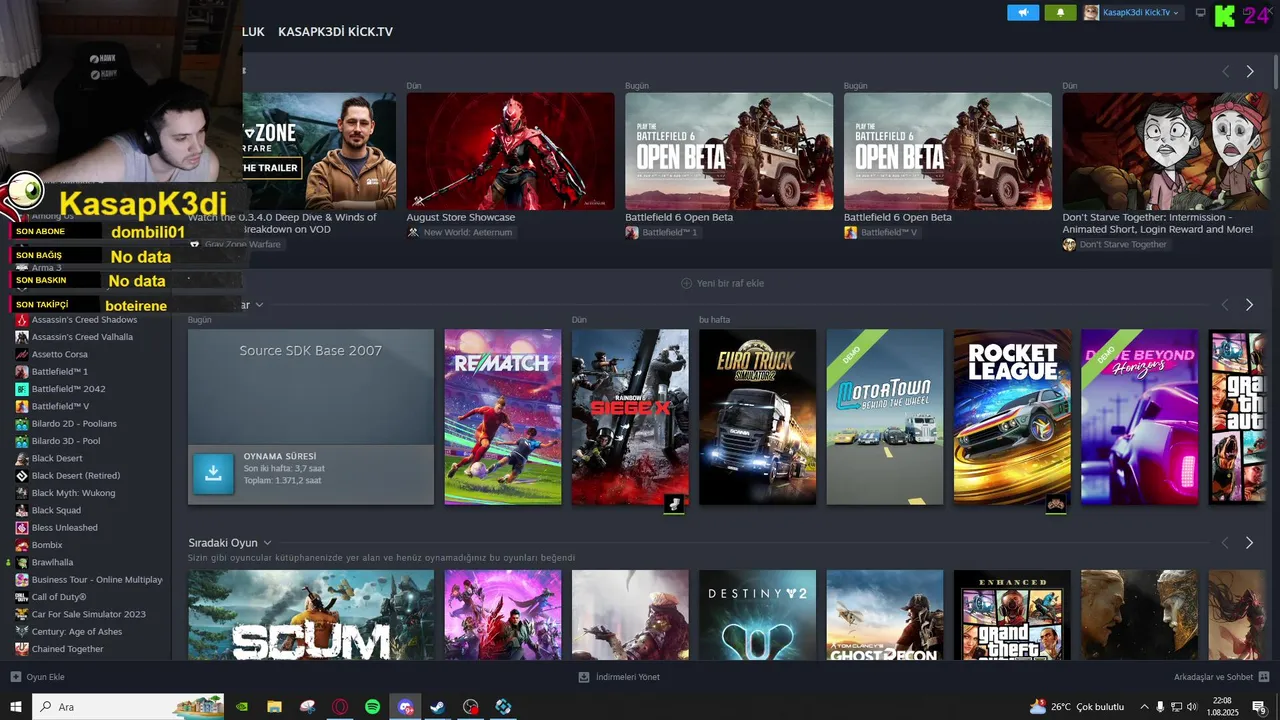Click Sıradaki Oyun shelf left arrow

pos(1225,543)
